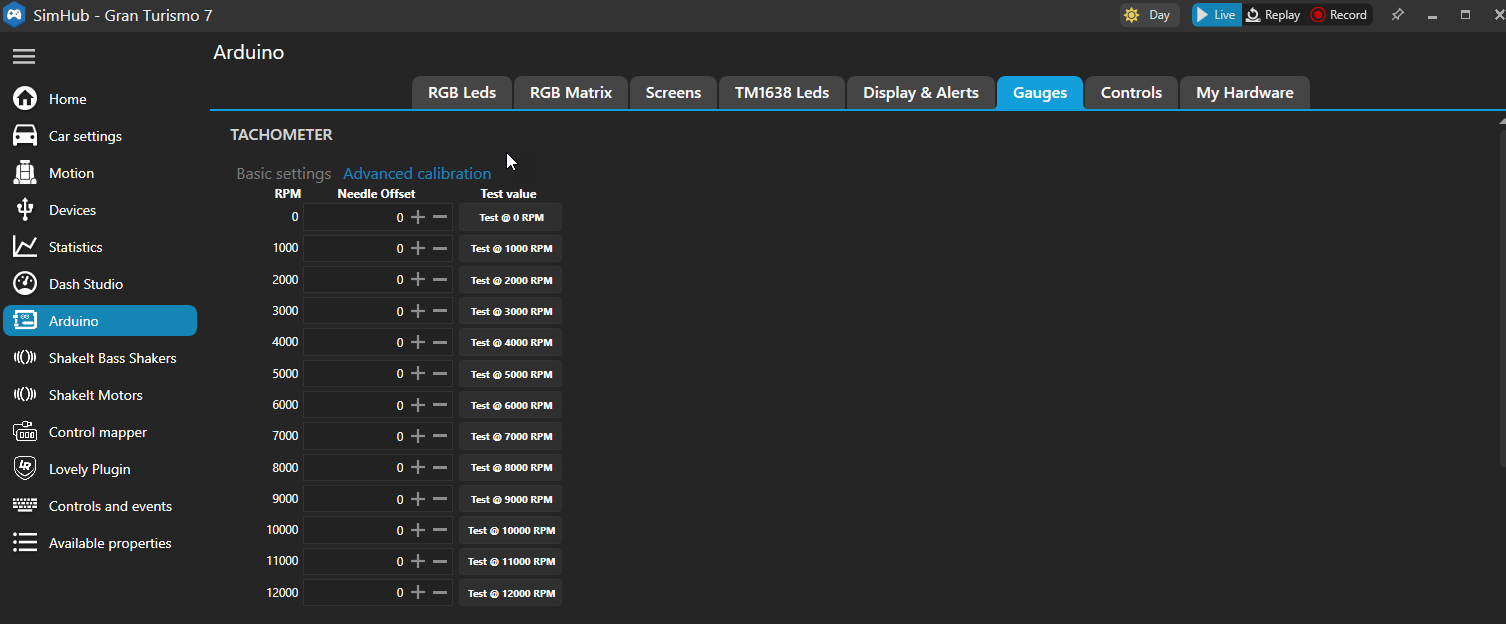The width and height of the screenshot is (1506, 624).
Task: Decrease needle offset for 11000 RPM
Action: [440, 561]
